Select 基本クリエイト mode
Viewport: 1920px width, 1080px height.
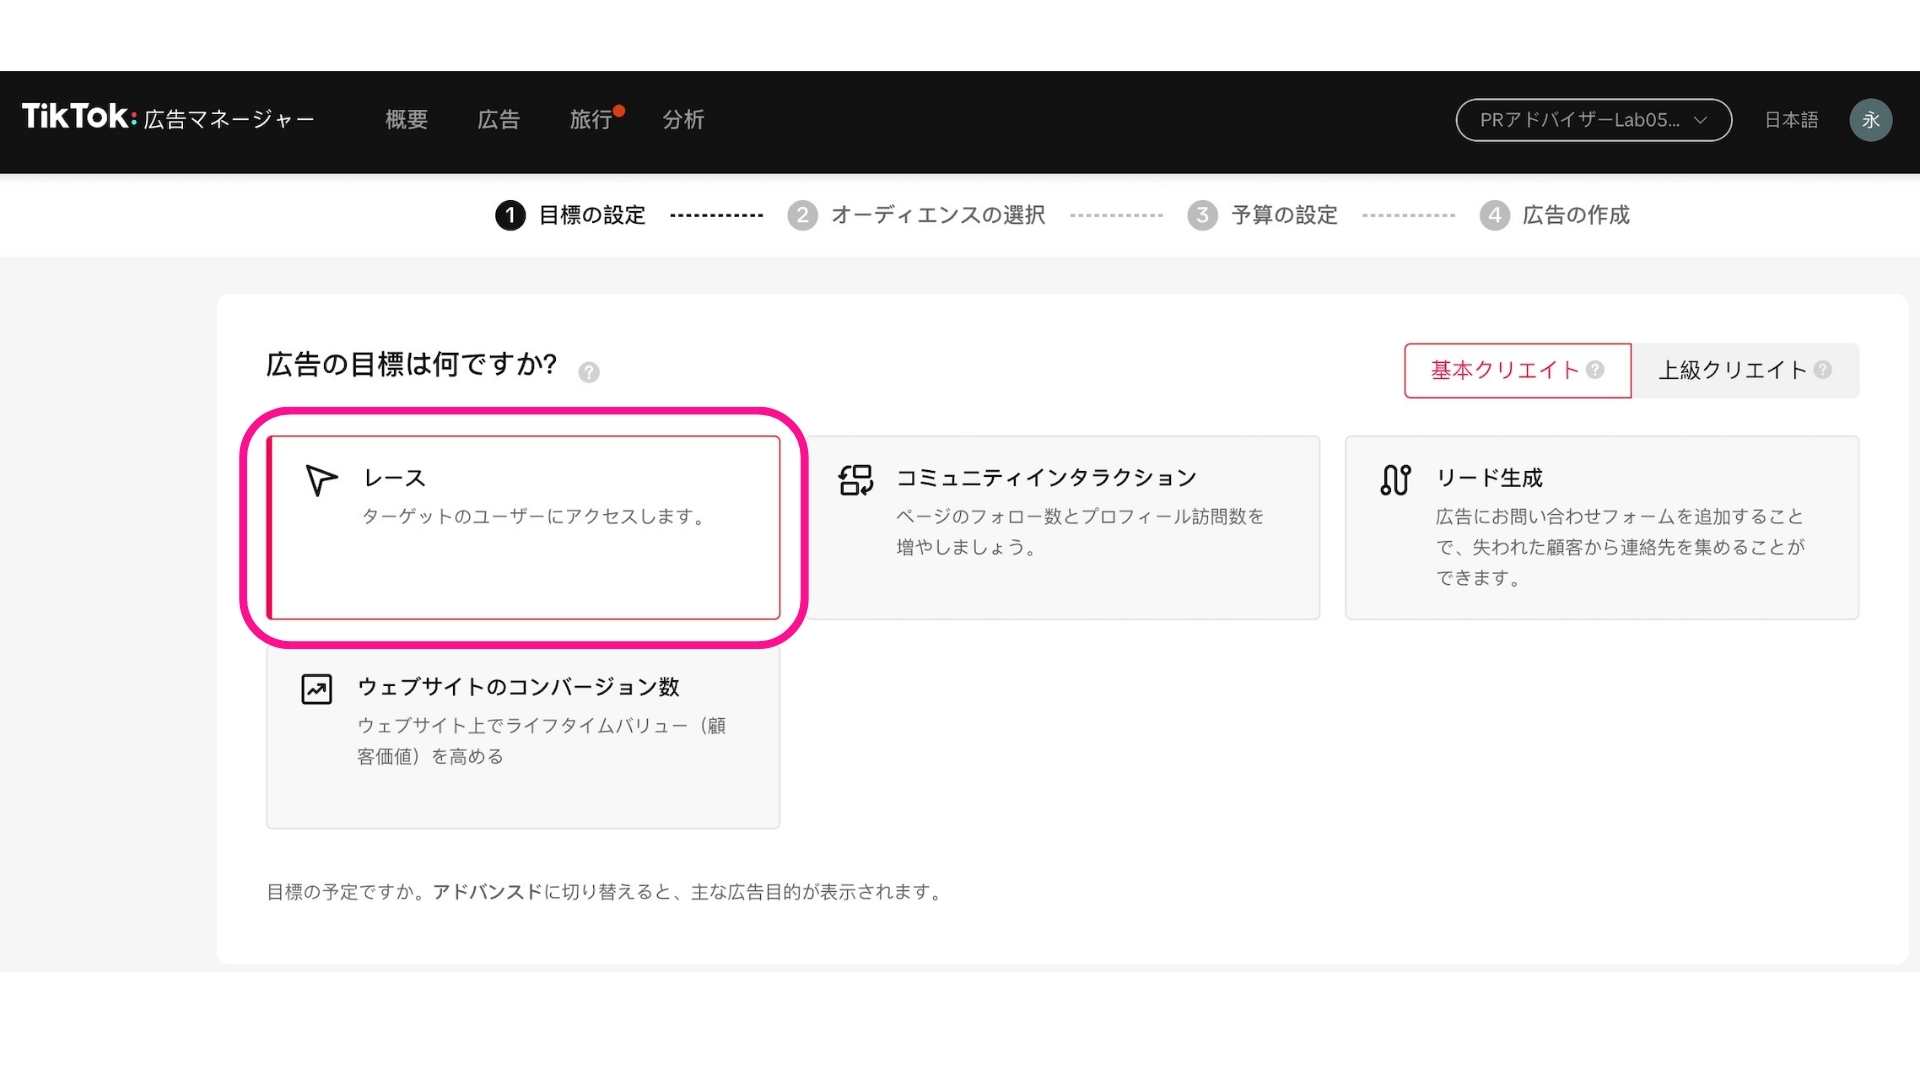[1517, 370]
